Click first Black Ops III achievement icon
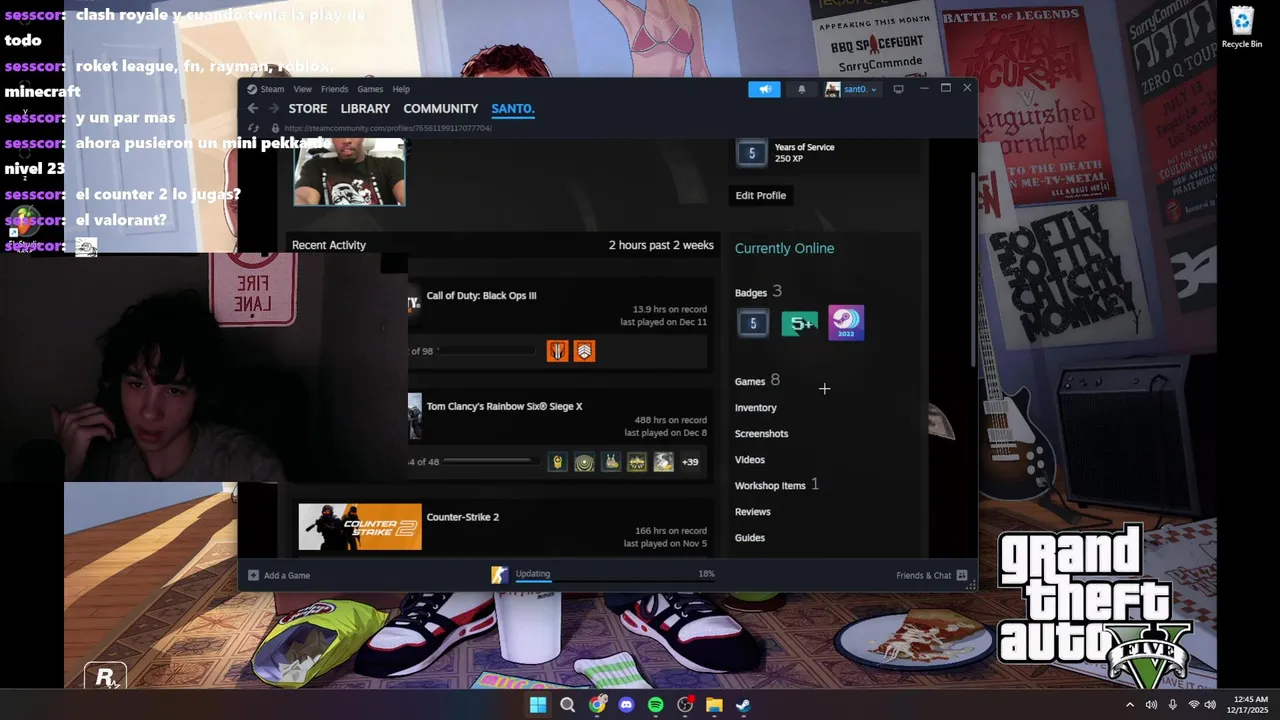1280x720 pixels. click(557, 351)
